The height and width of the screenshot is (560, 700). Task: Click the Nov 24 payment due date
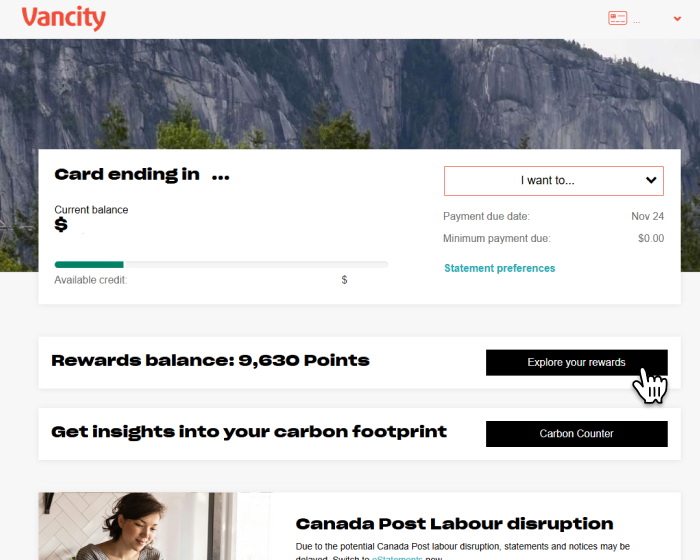pyautogui.click(x=647, y=216)
